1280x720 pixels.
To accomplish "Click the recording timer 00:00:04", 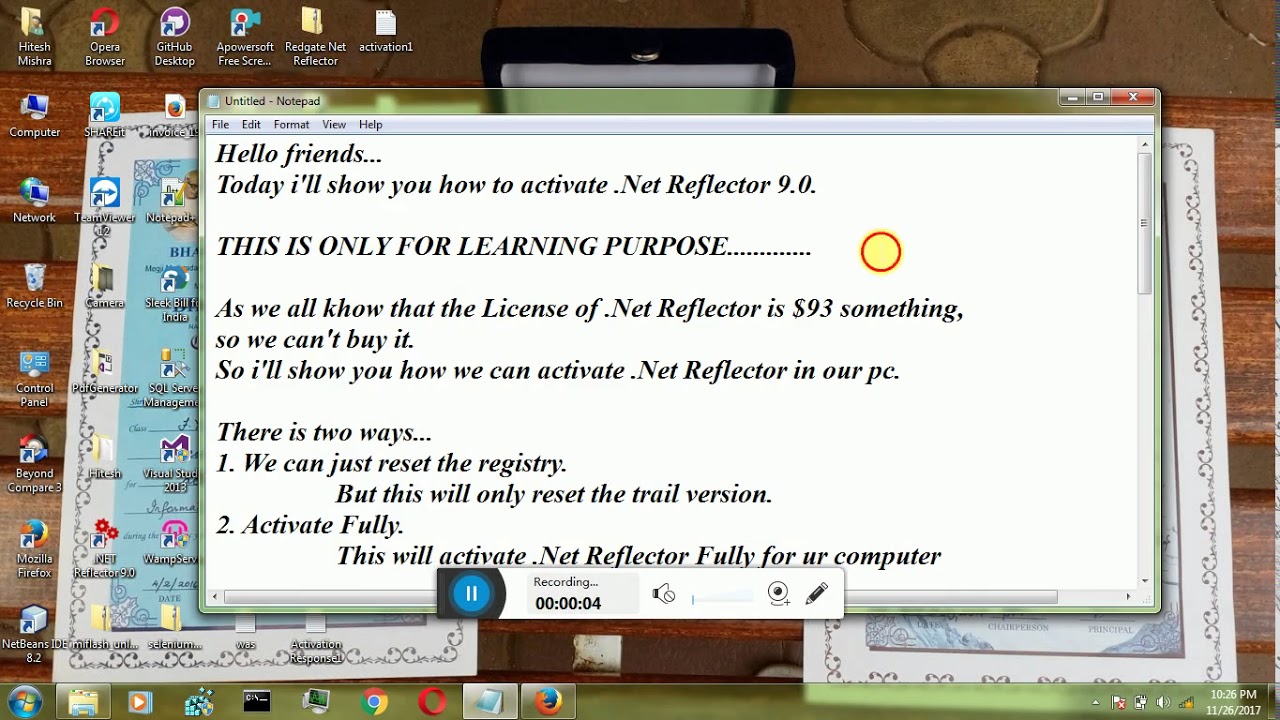I will tap(568, 603).
